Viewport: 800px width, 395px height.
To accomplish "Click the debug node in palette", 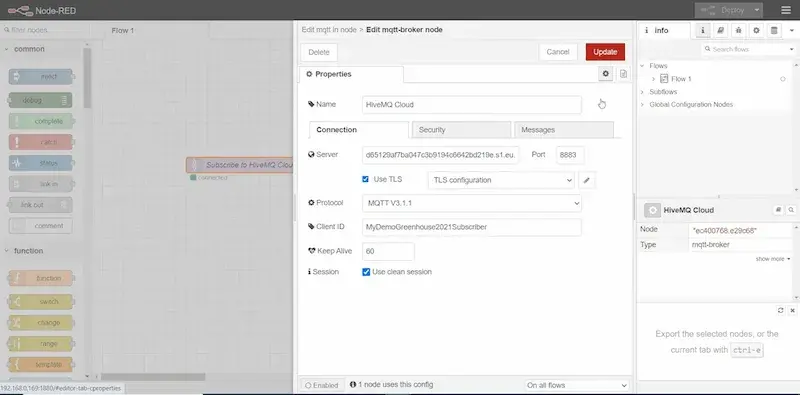I will [x=41, y=101].
